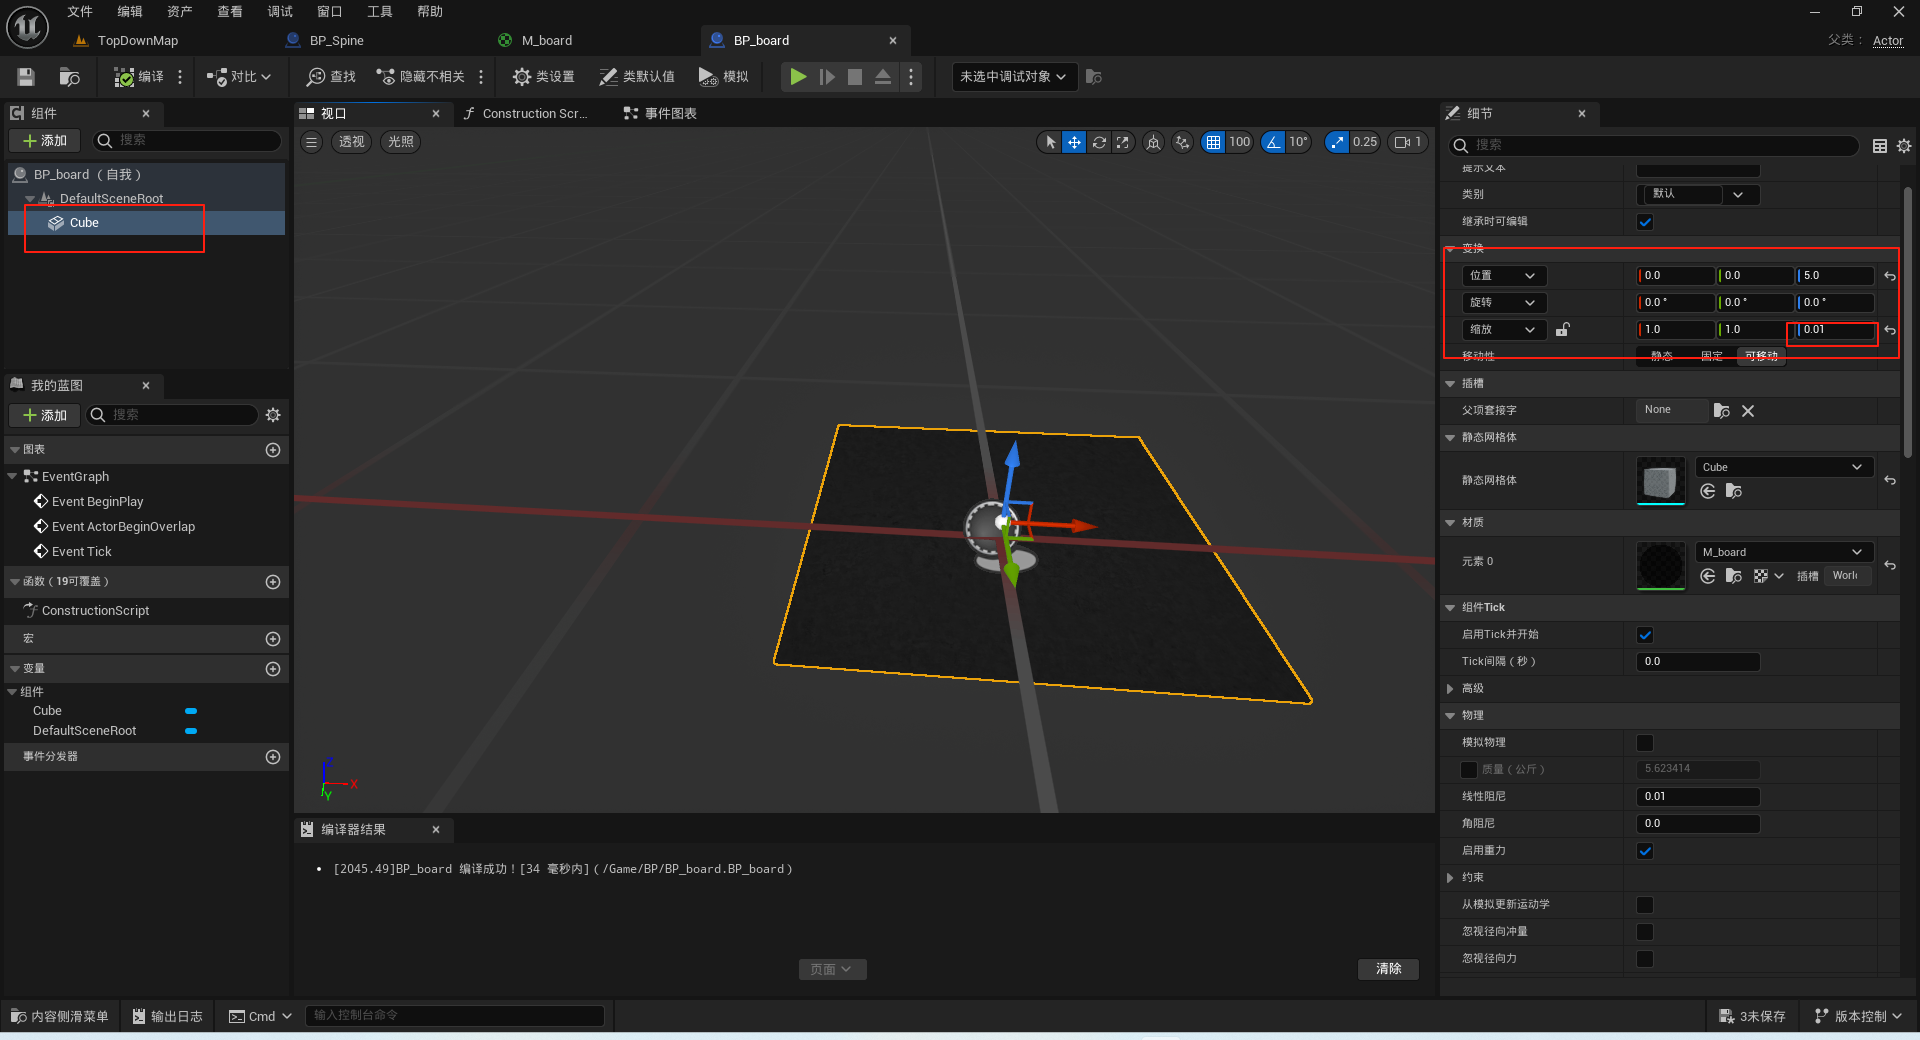Toggle 继承时可编辑 checkbox
This screenshot has height=1040, width=1920.
point(1645,222)
